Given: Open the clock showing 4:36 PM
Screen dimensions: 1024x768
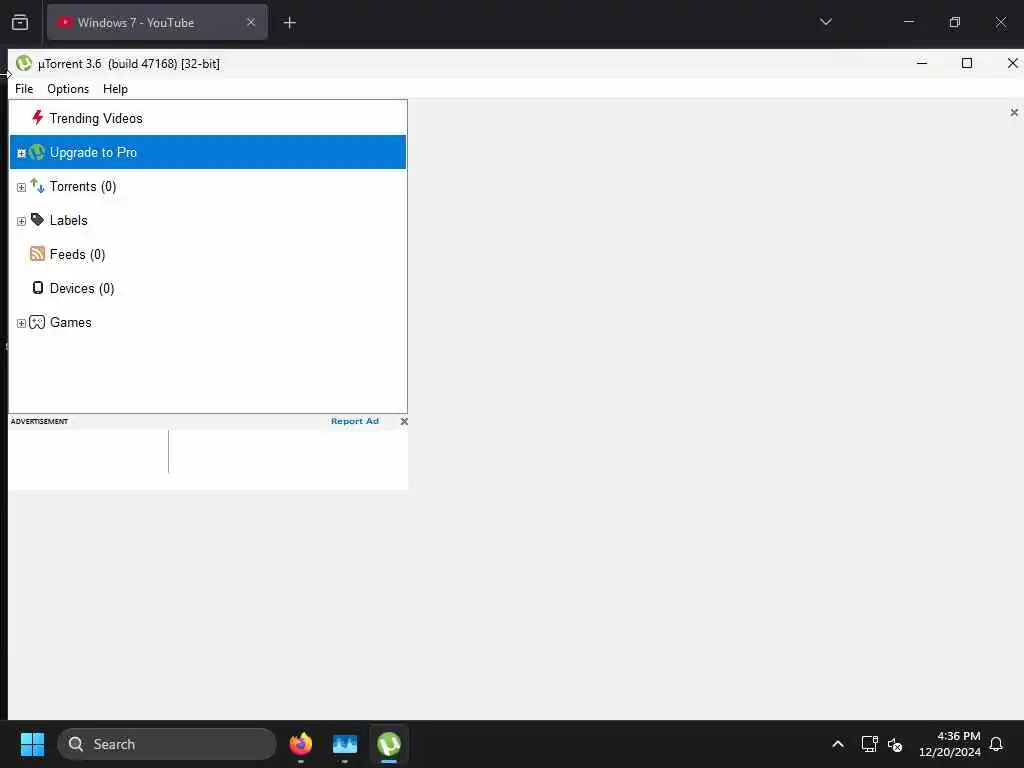Looking at the screenshot, I should (x=950, y=744).
